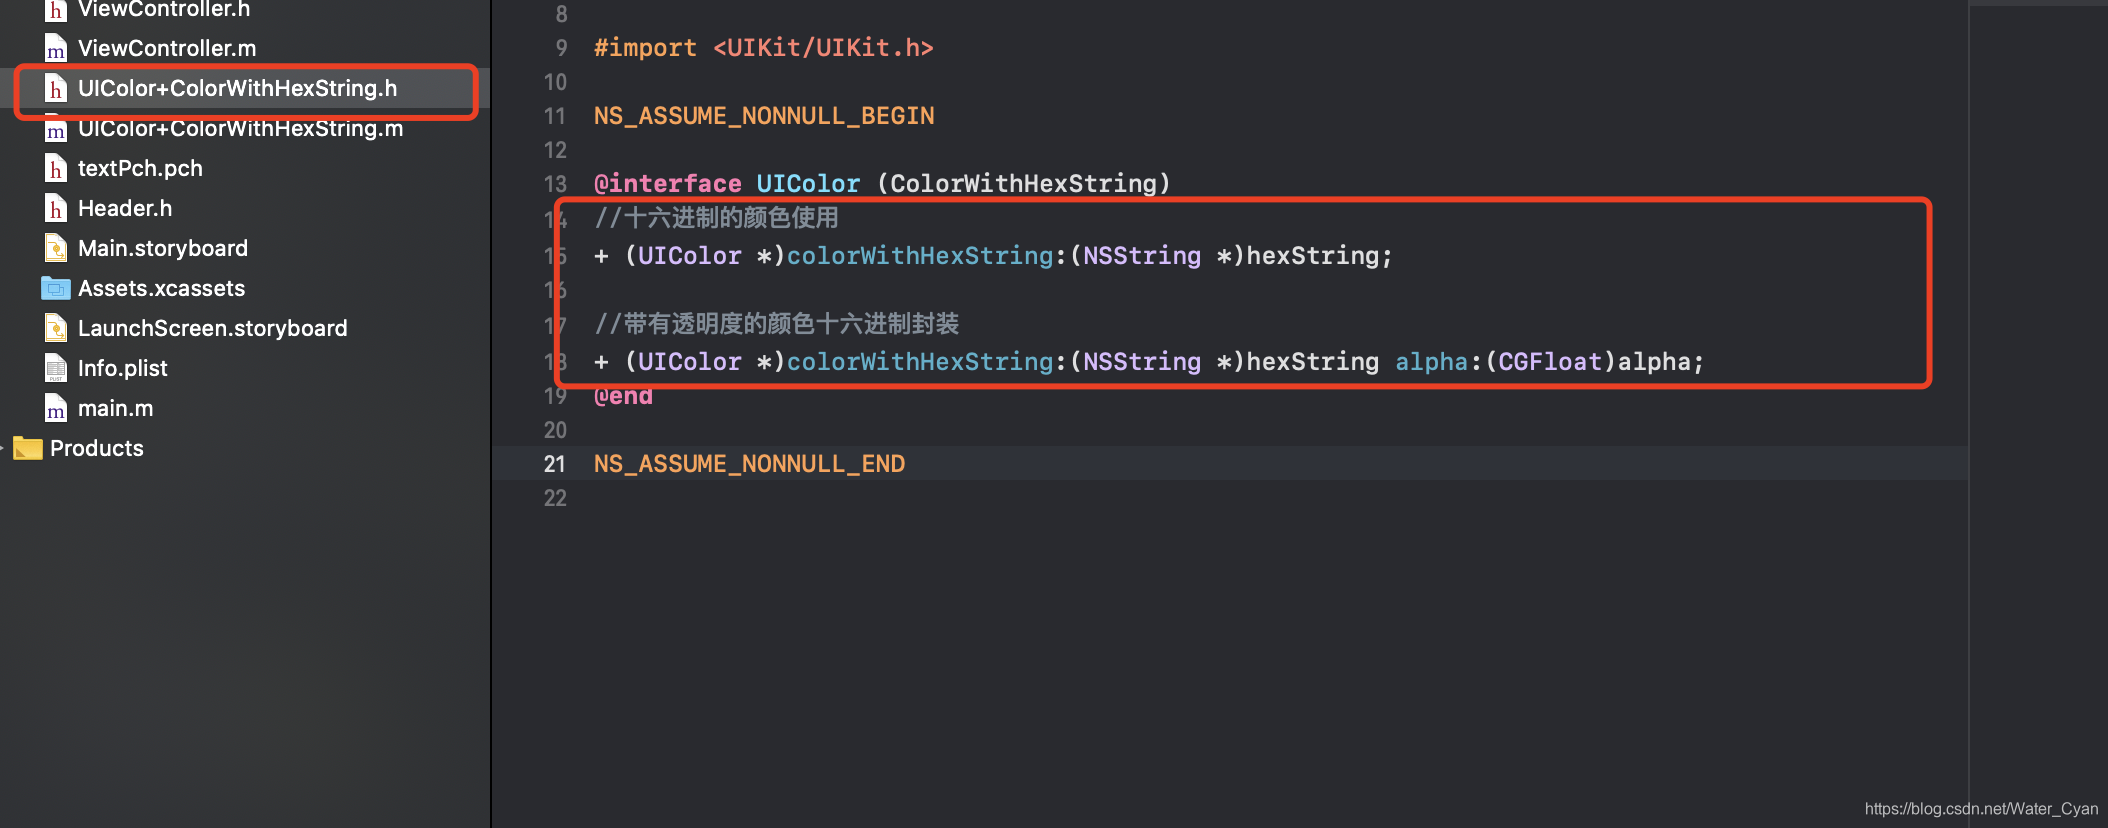Image resolution: width=2108 pixels, height=828 pixels.
Task: Click UIColor class name after @interface
Action: tap(808, 184)
